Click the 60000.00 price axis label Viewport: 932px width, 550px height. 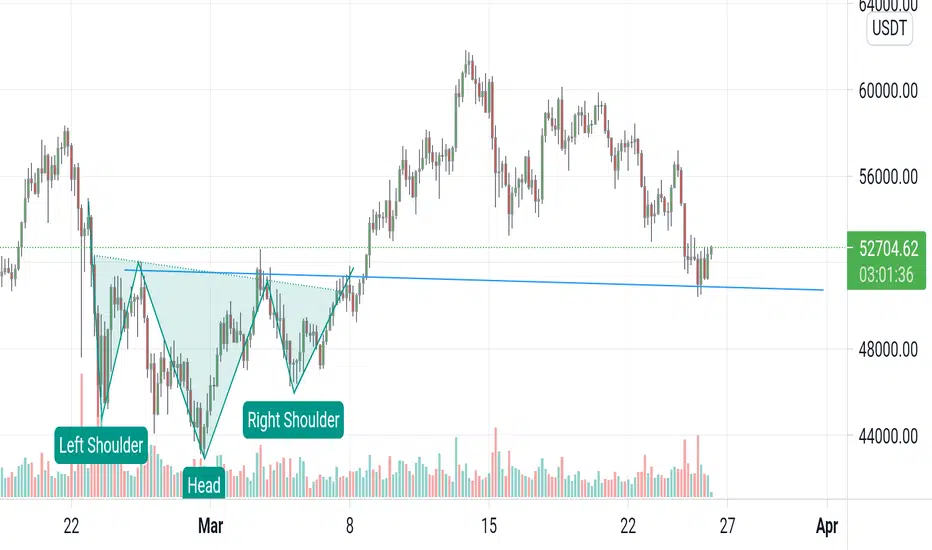[x=888, y=91]
